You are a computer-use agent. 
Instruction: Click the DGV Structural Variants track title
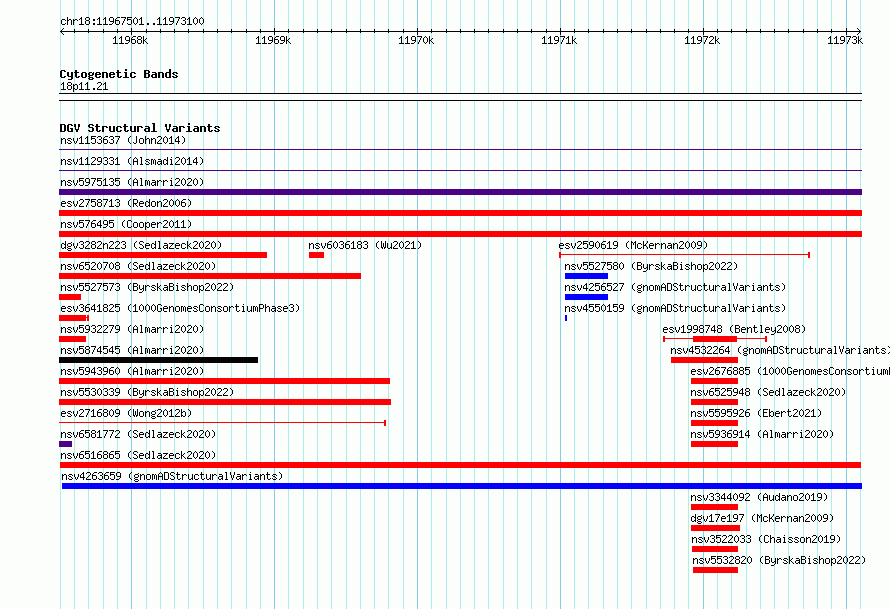pos(140,128)
